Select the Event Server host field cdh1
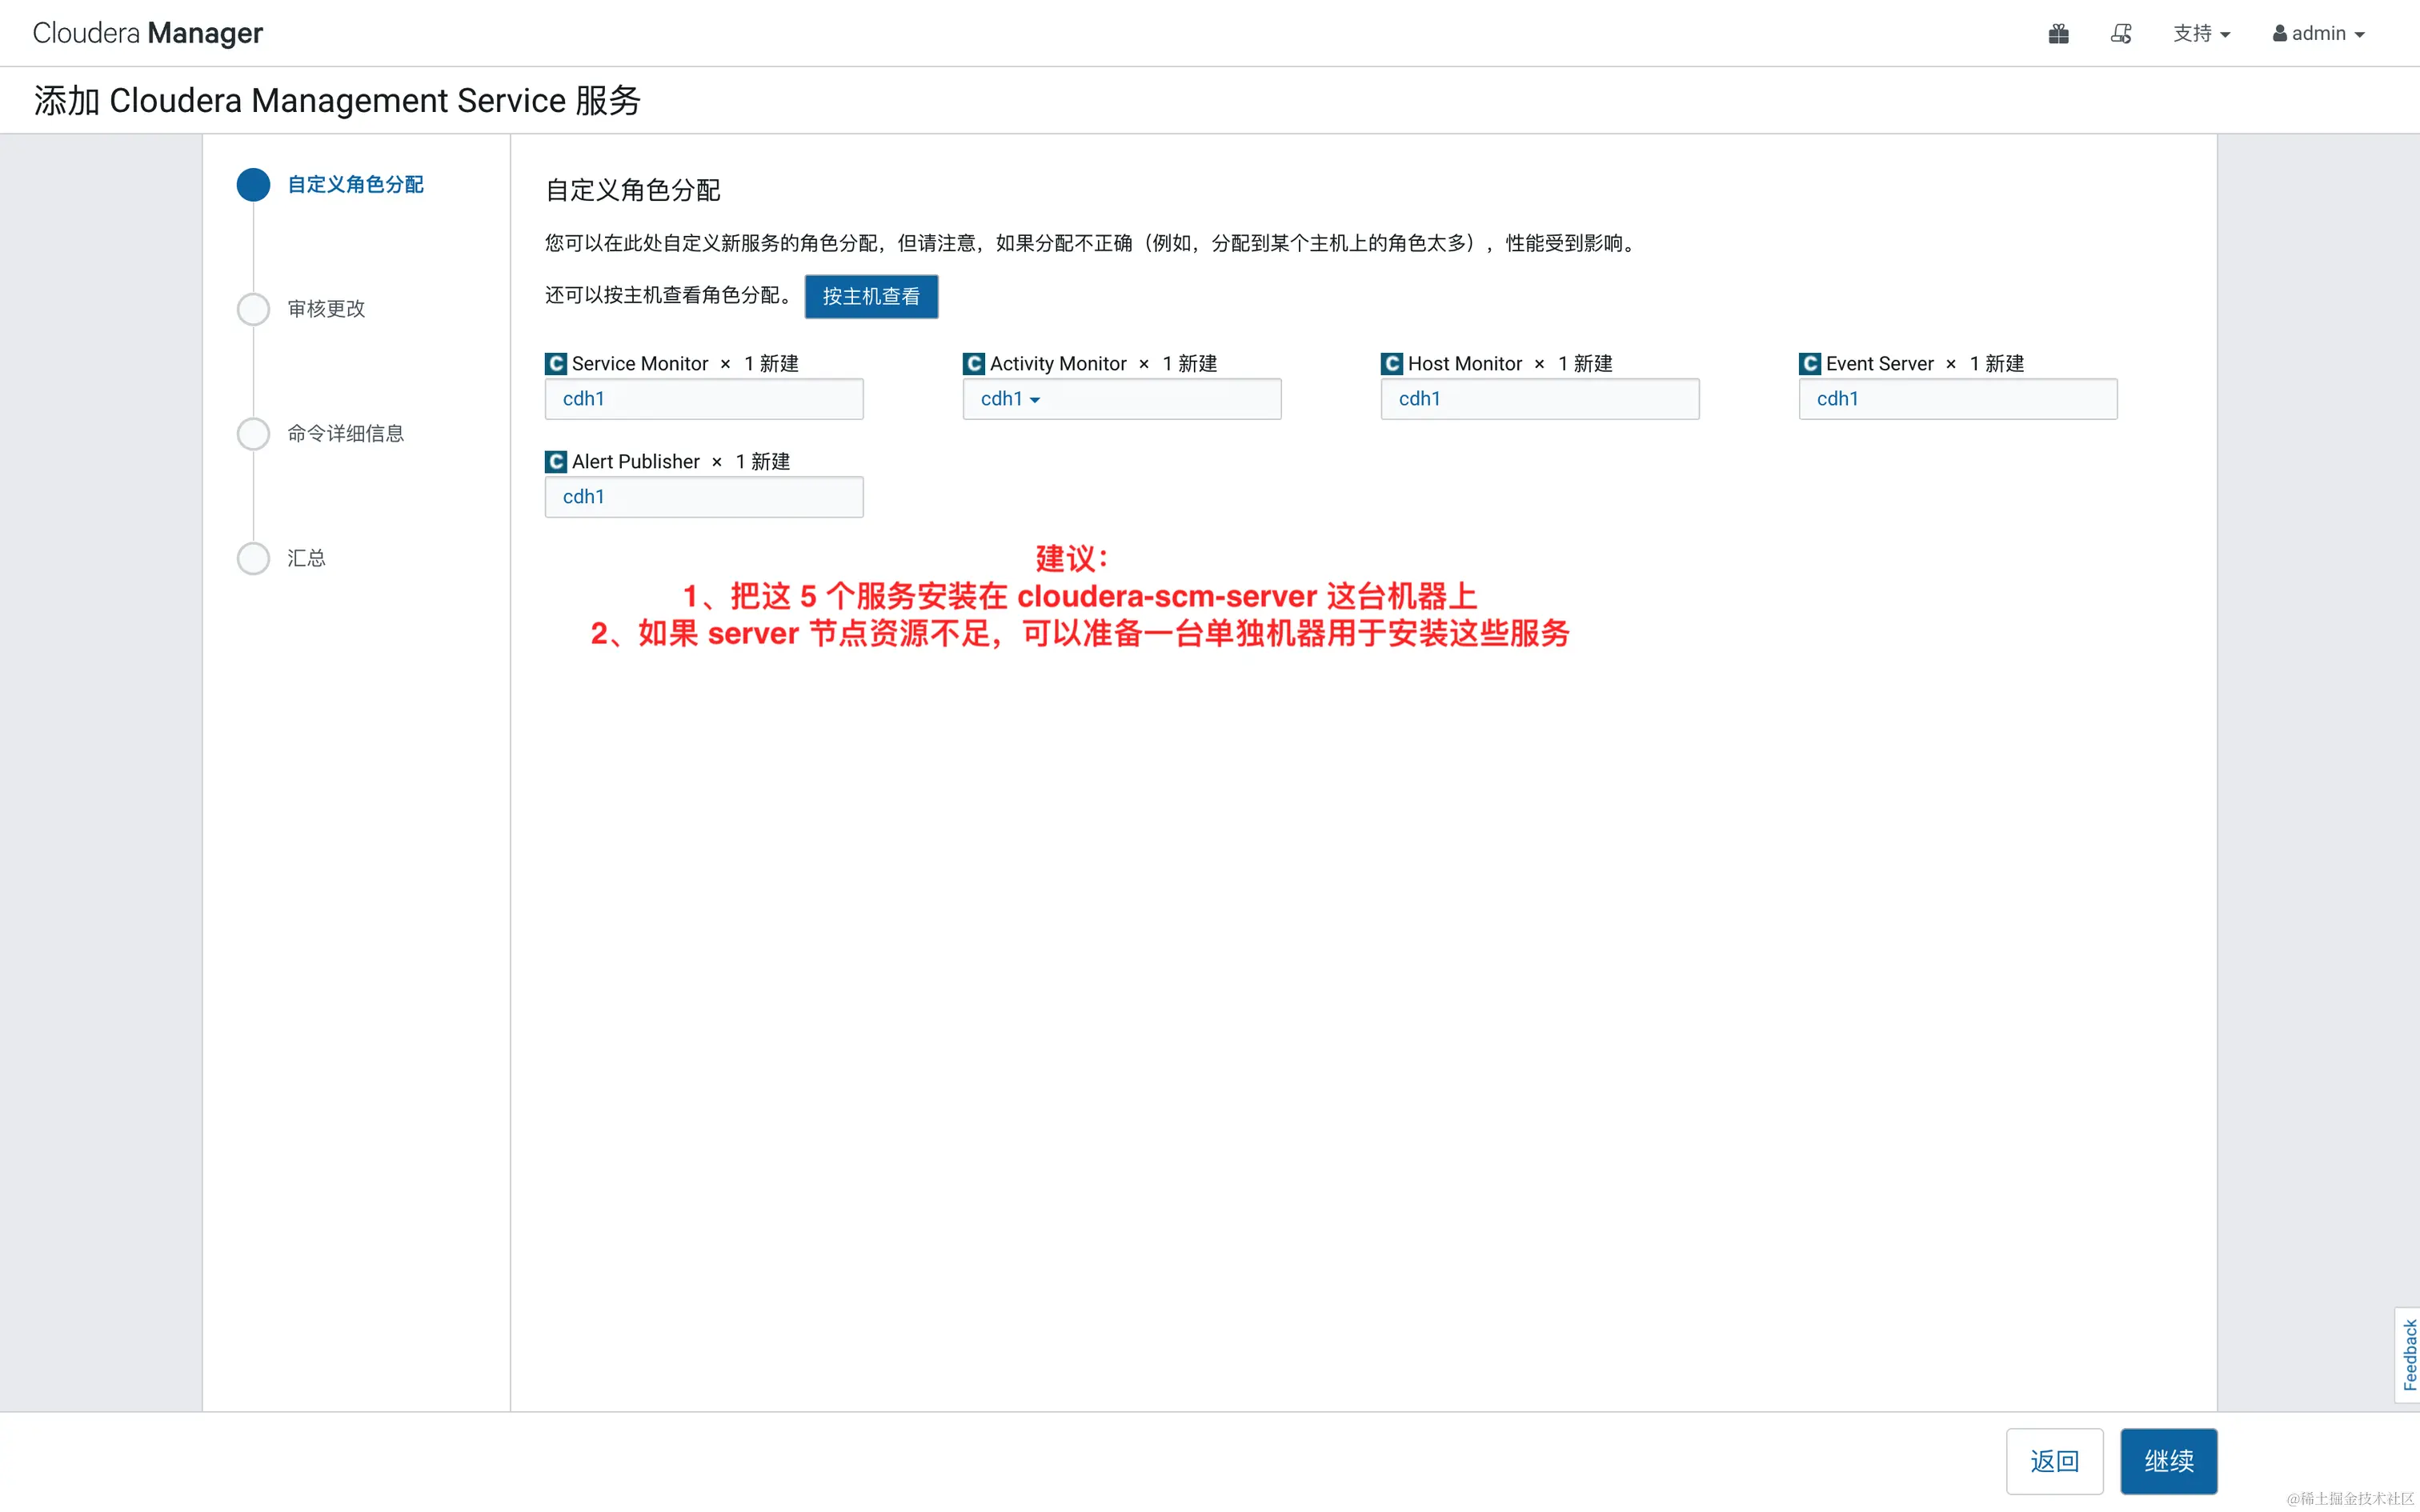This screenshot has height=1512, width=2420. click(1958, 399)
